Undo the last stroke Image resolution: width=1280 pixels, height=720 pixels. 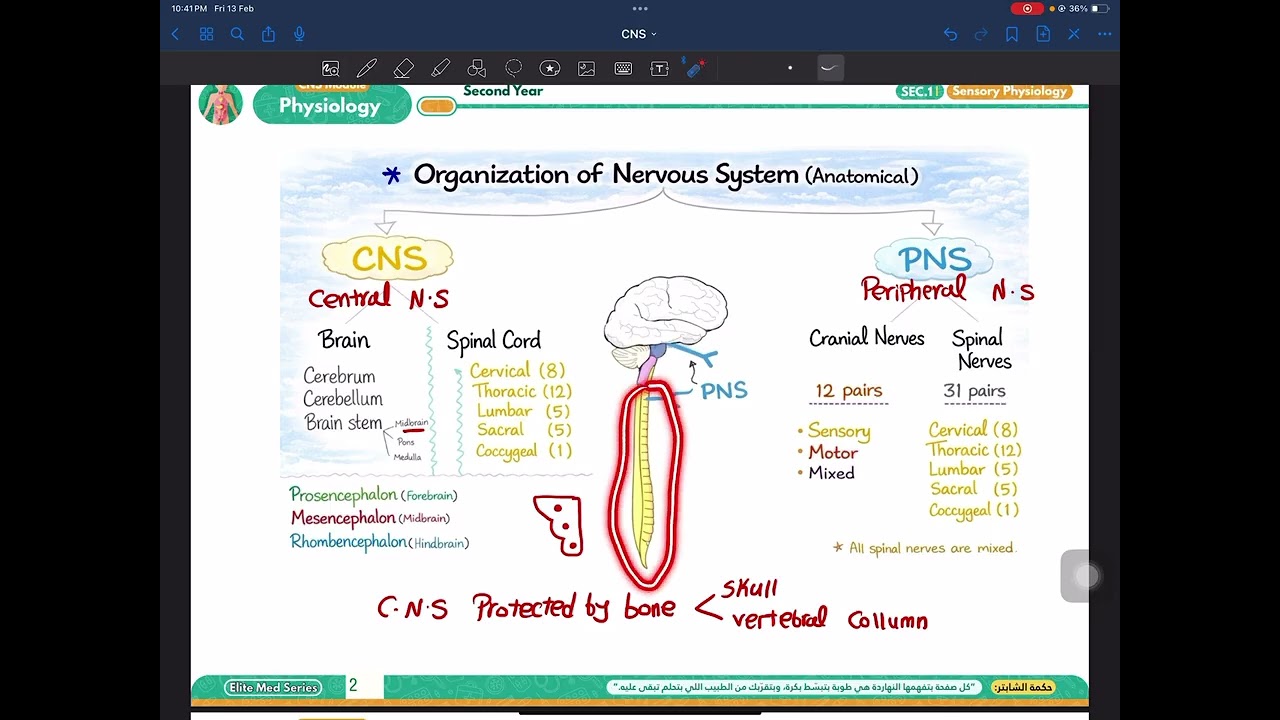tap(950, 34)
